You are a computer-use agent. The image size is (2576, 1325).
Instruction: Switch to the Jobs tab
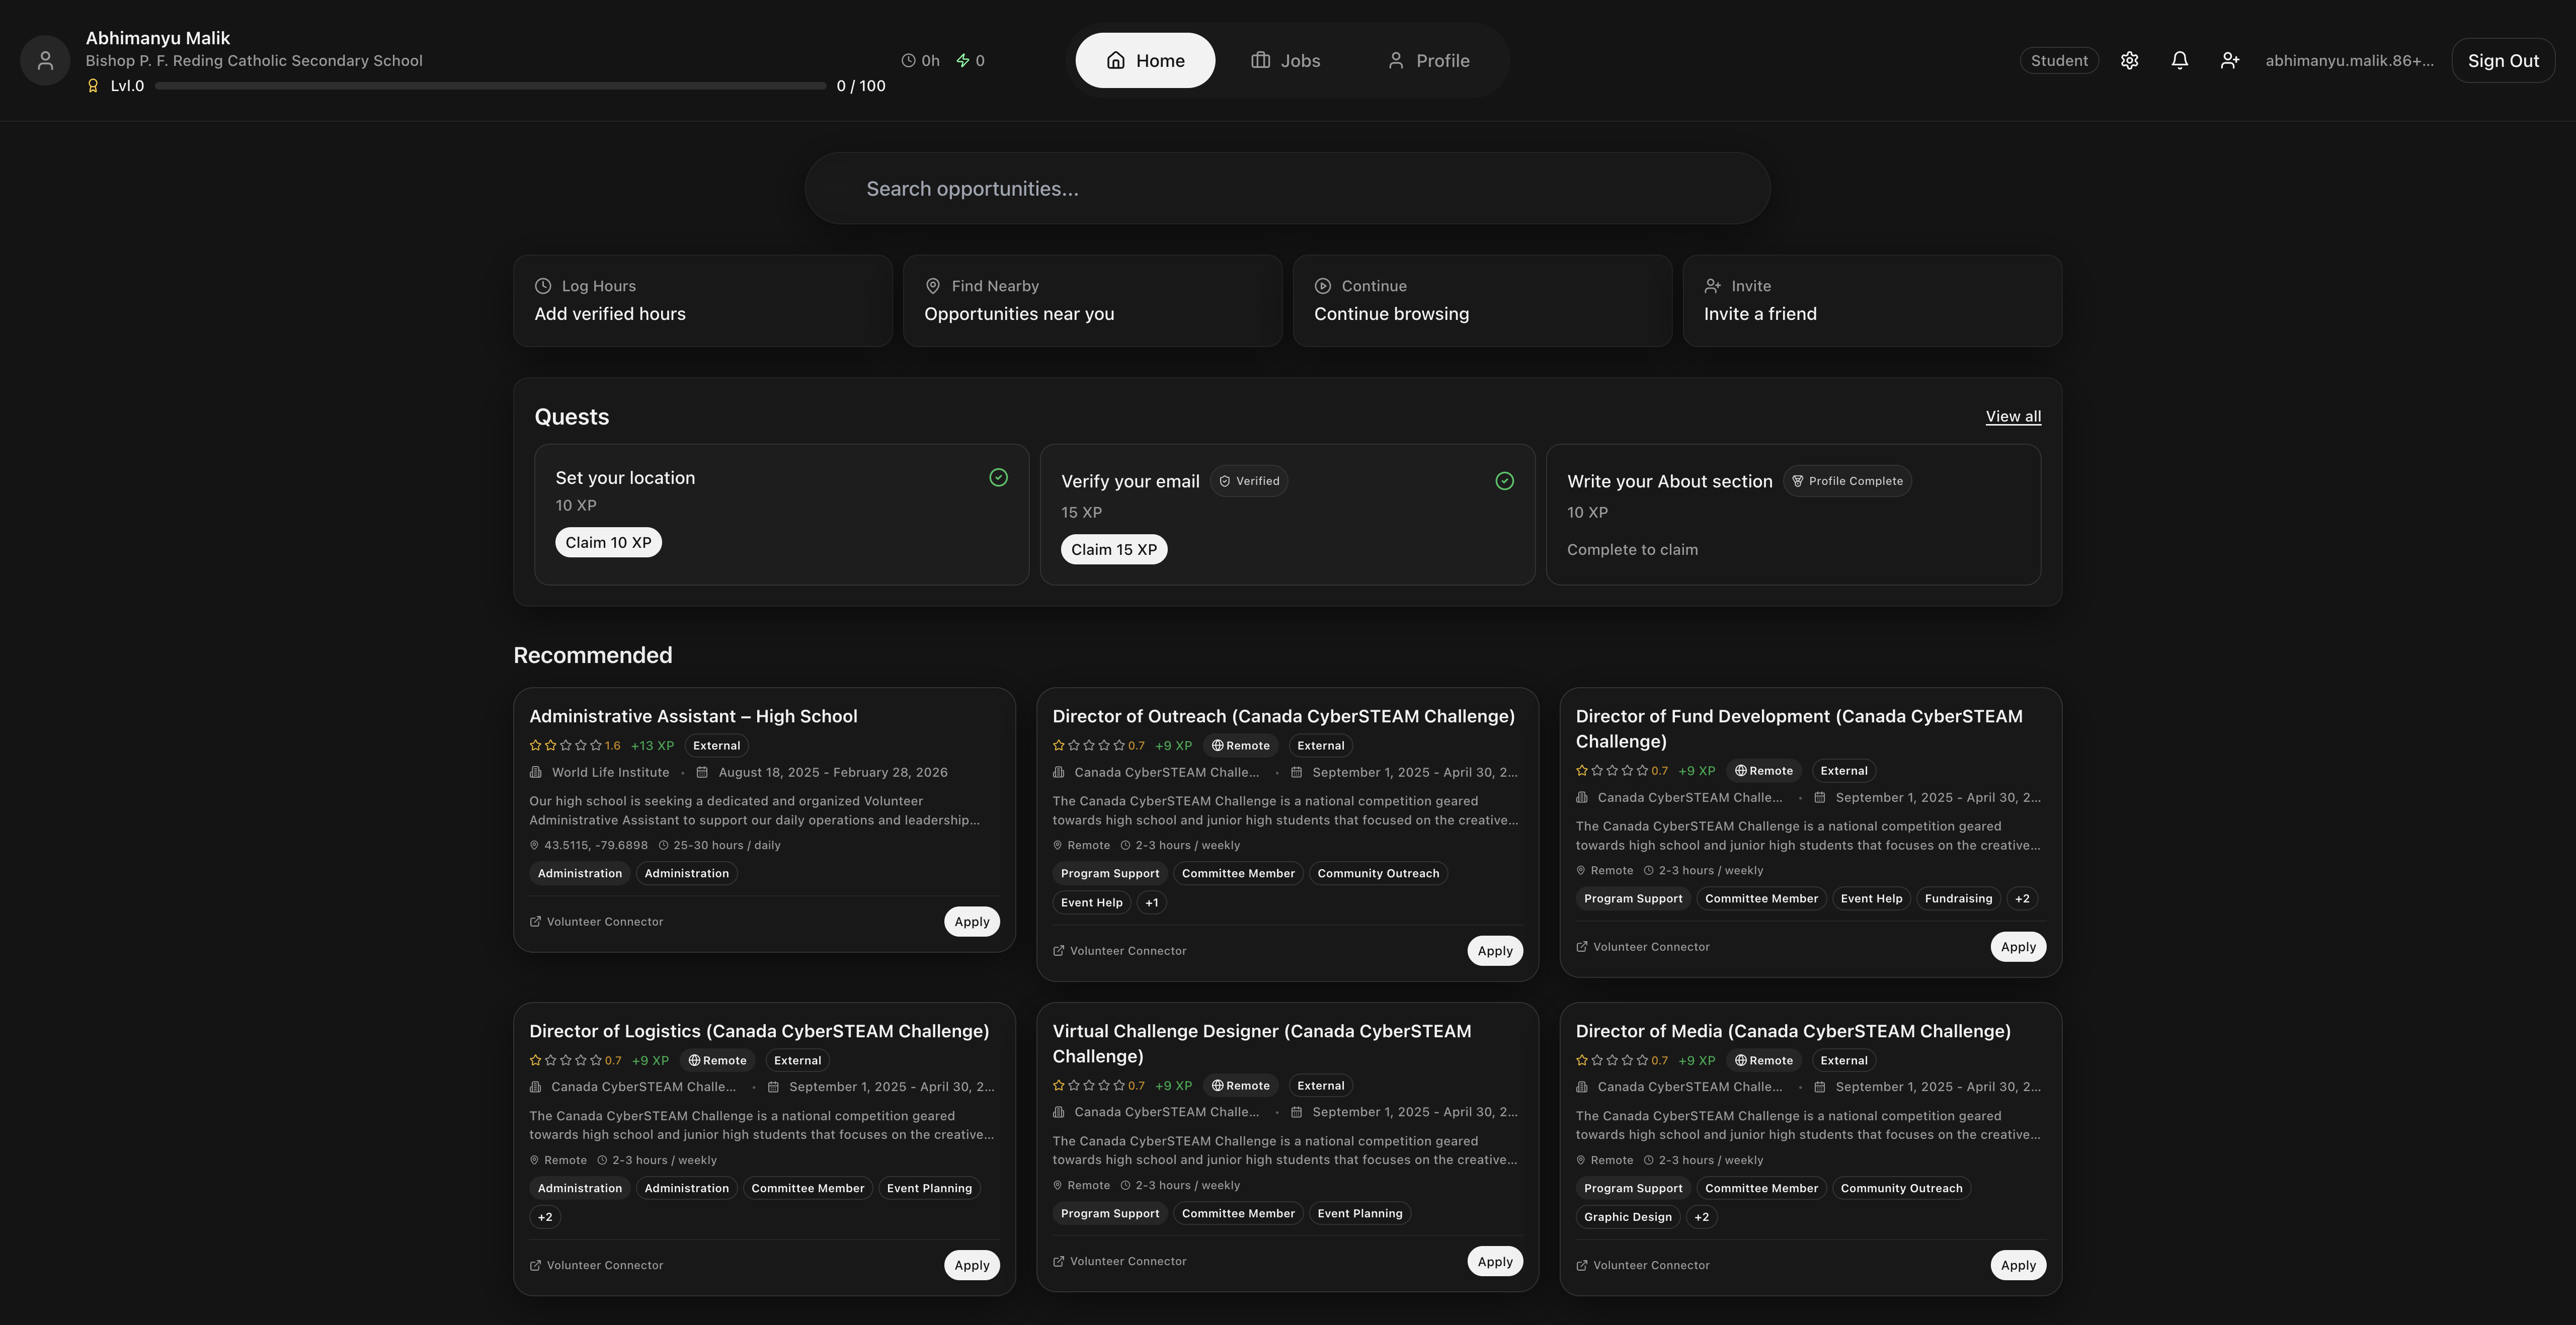coord(1285,60)
